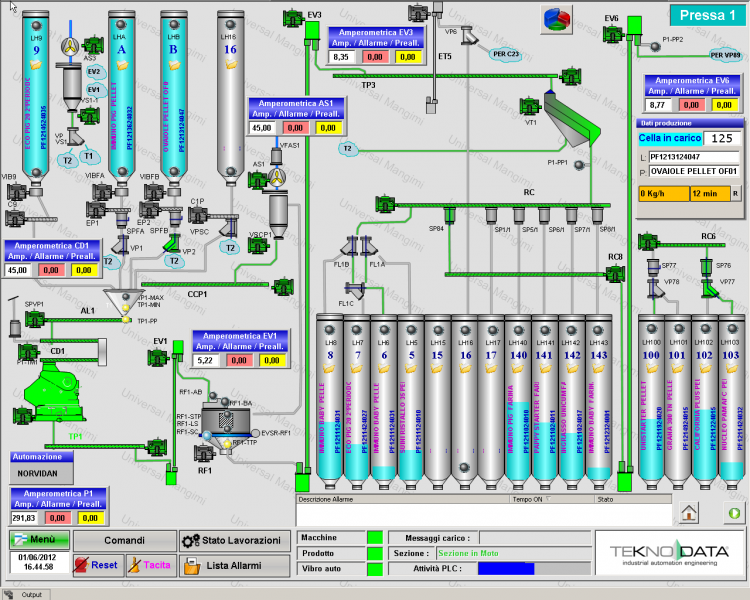Click EV6 amperometer value 8,77
This screenshot has height=600, width=750.
[658, 105]
